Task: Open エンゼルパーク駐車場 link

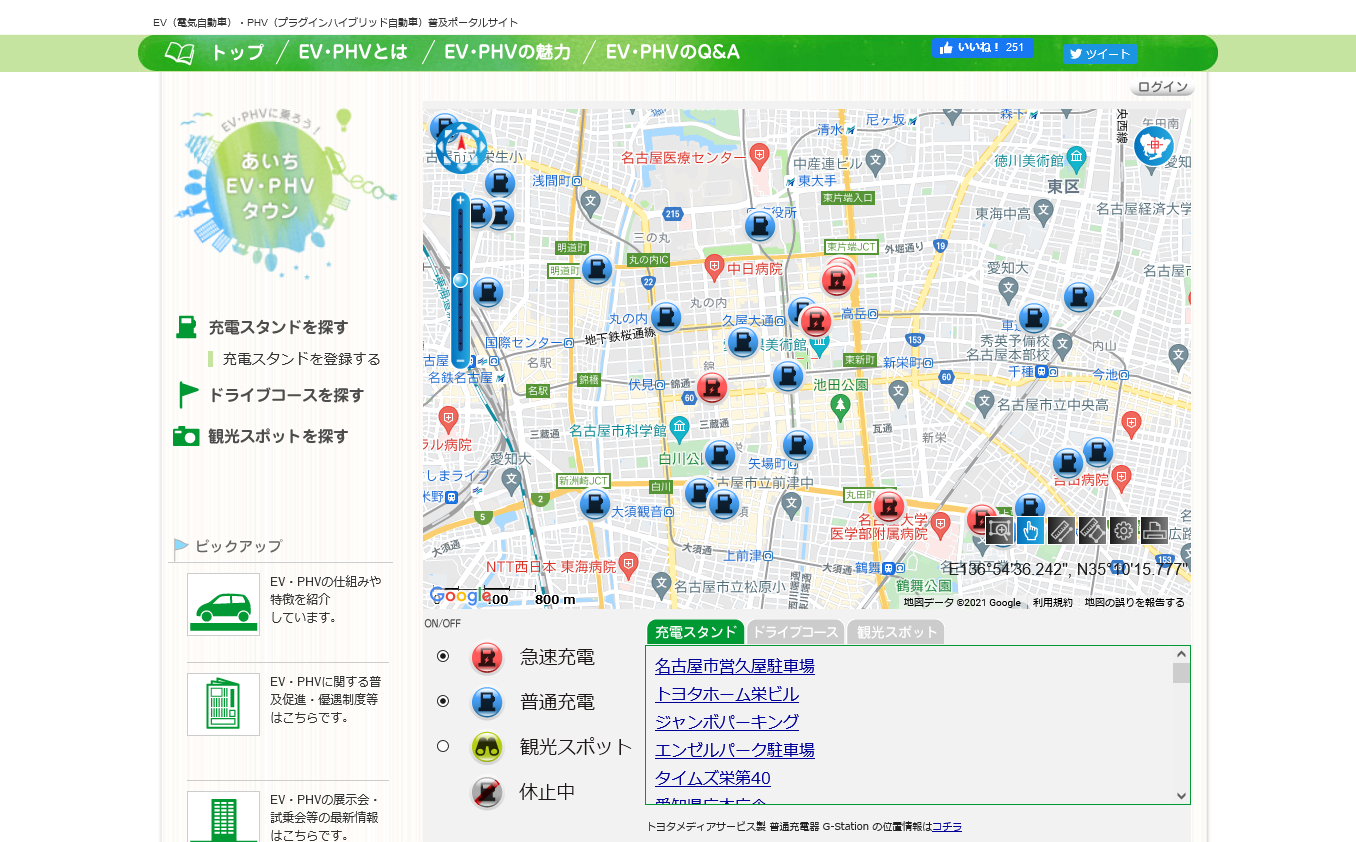Action: coord(735,750)
